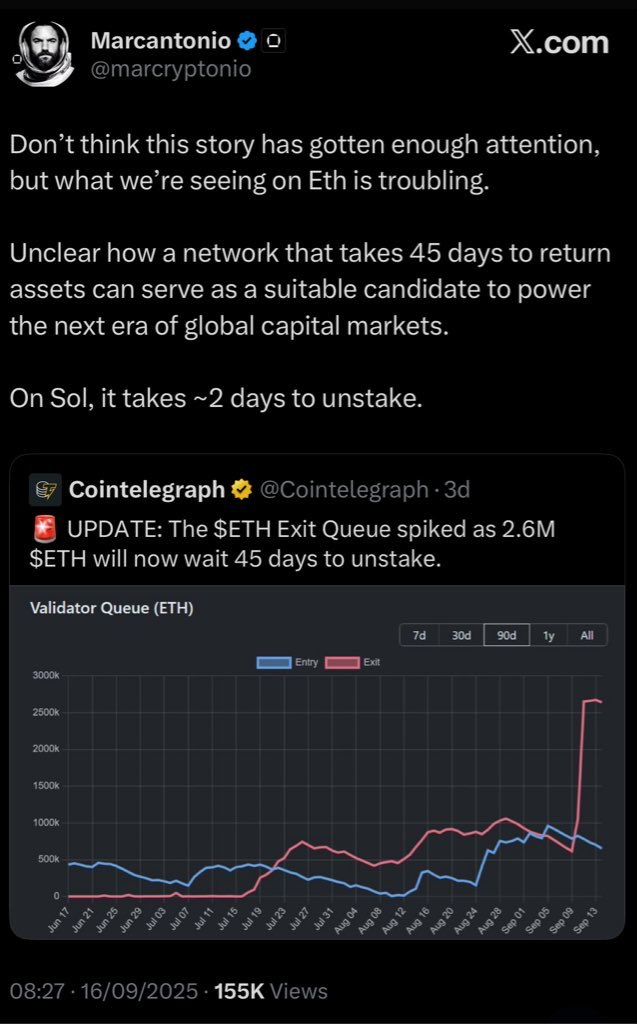Select the 7d chart range
Image resolution: width=637 pixels, height=1024 pixels.
(x=420, y=635)
